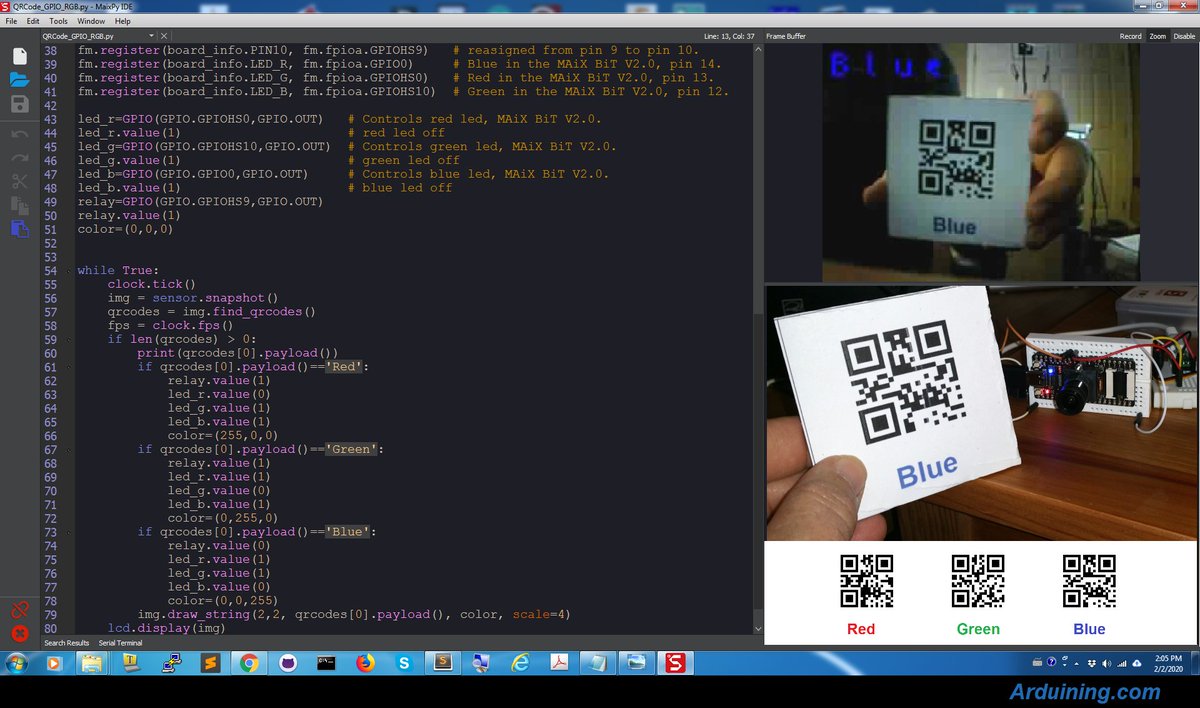Open the Window menu
The image size is (1200, 708).
point(91,21)
